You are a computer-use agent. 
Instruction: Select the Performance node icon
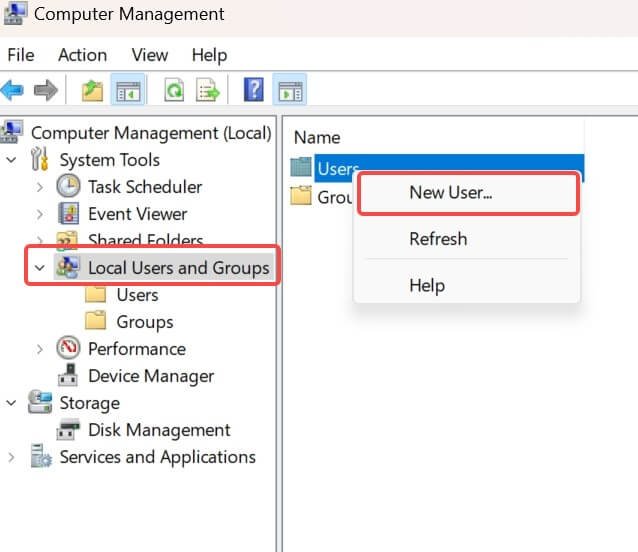69,349
